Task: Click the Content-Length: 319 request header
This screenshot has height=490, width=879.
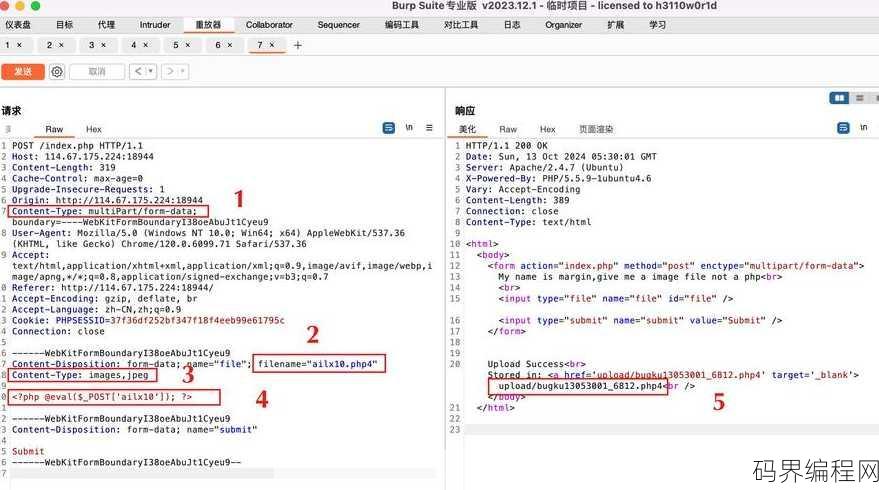Action: (63, 168)
